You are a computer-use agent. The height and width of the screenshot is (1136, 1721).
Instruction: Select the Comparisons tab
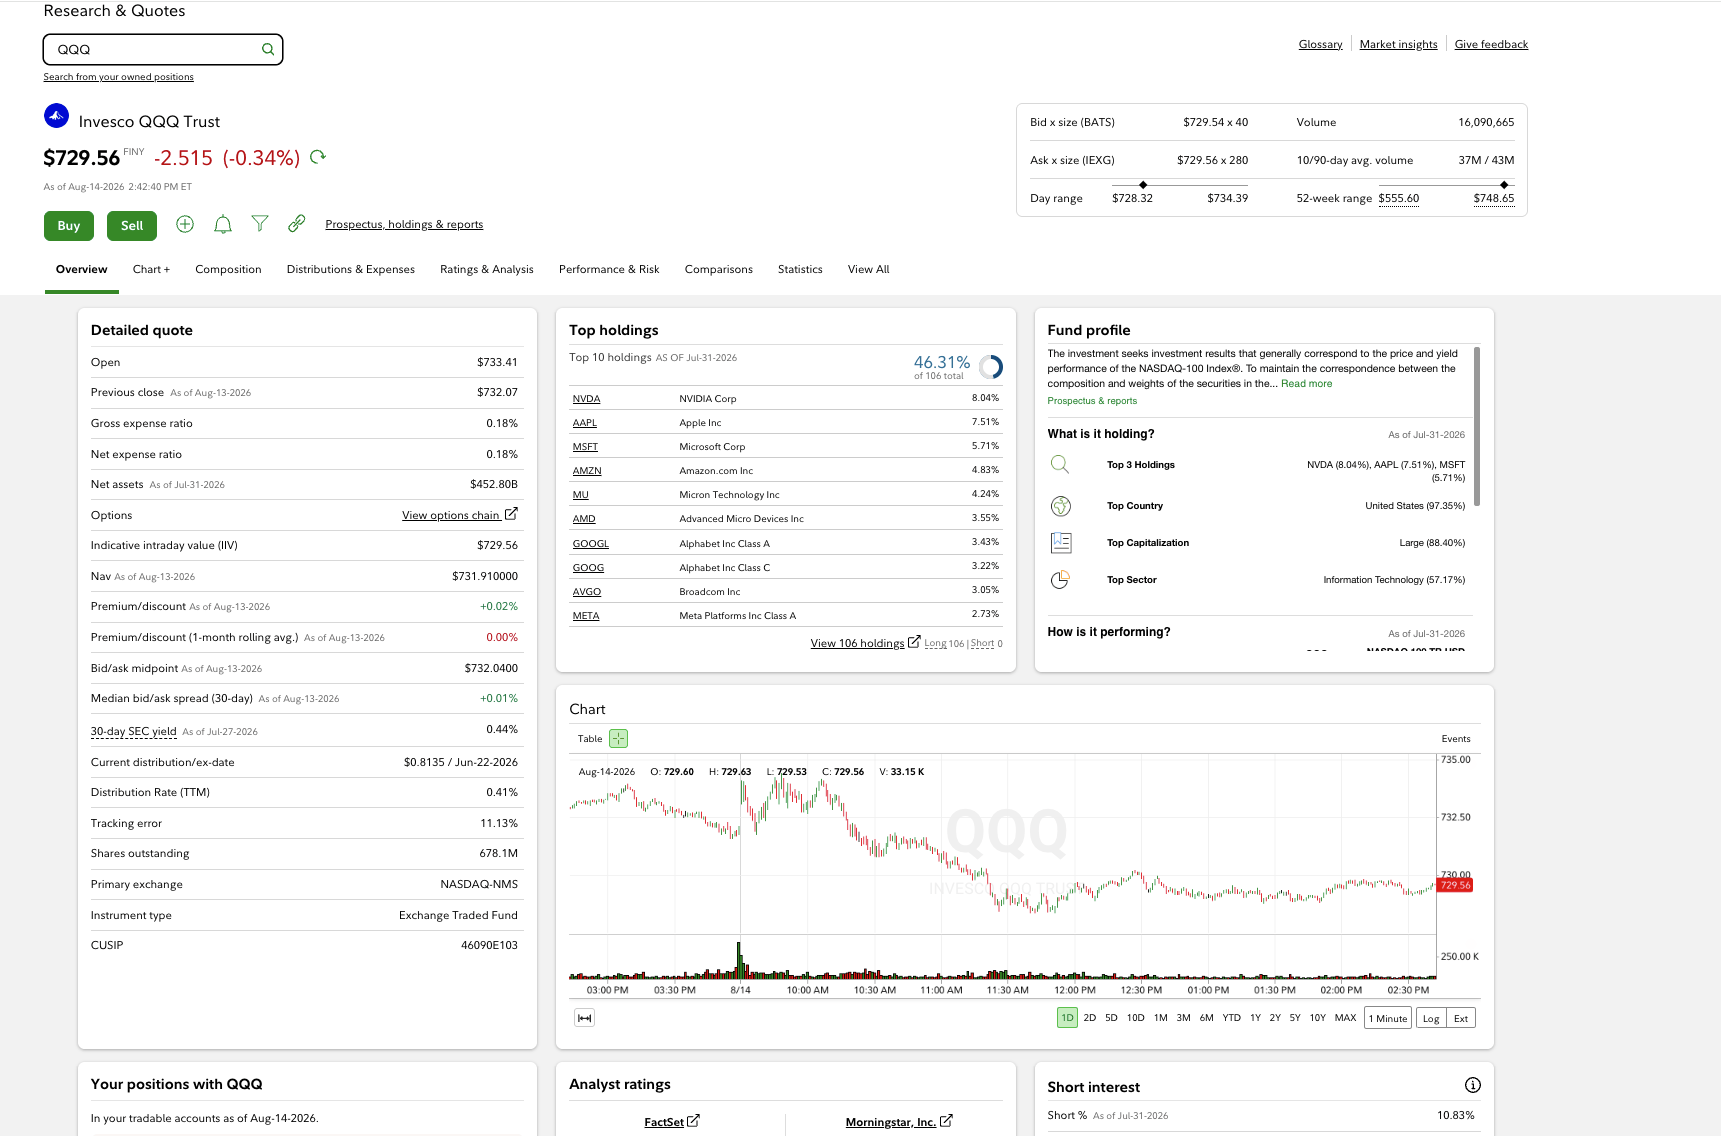pos(719,269)
